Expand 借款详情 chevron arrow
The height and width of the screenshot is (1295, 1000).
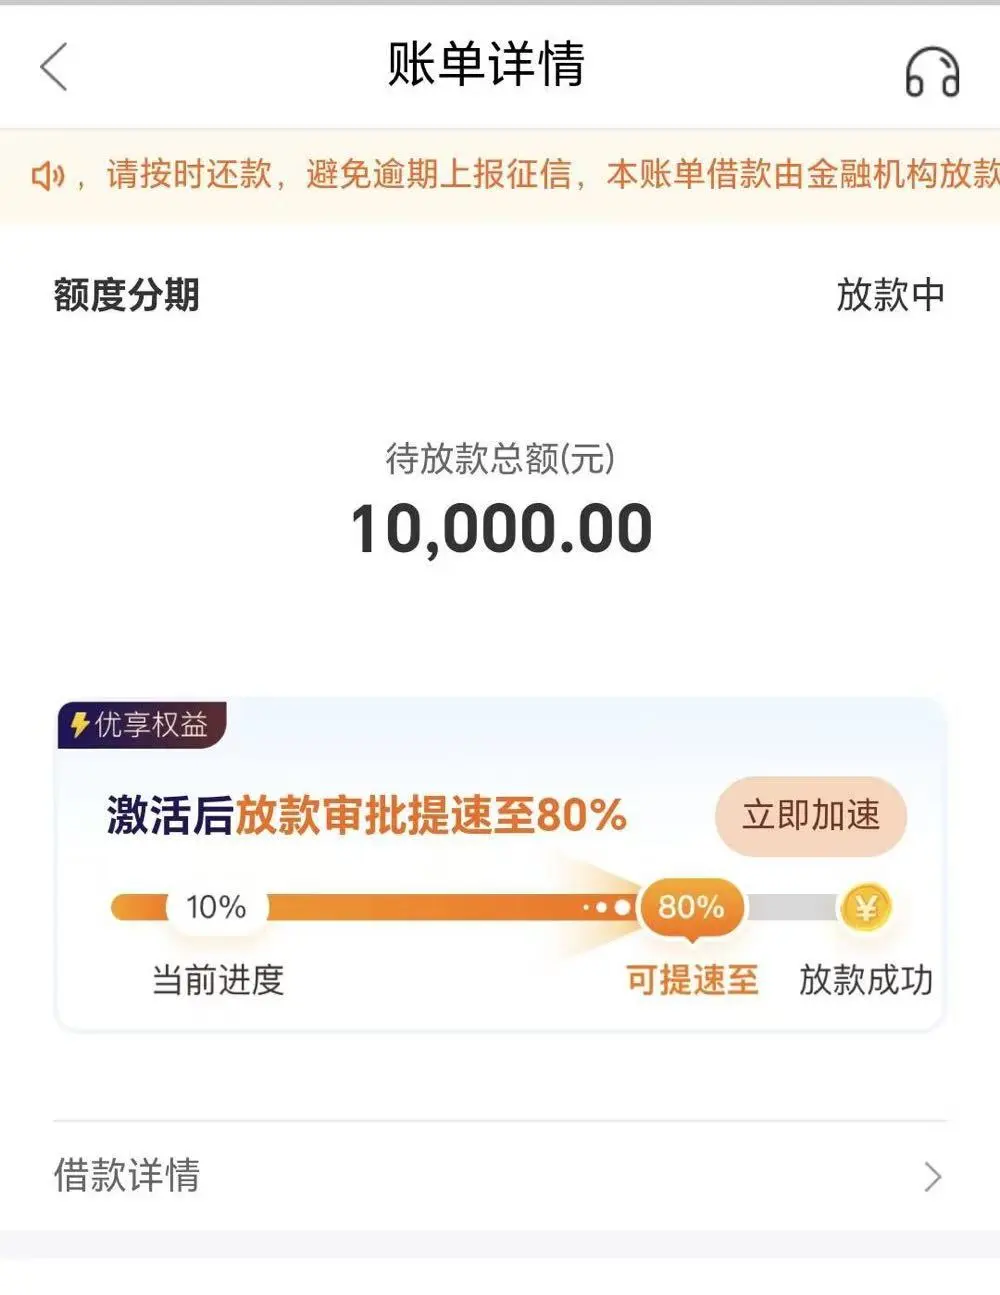[x=932, y=1177]
